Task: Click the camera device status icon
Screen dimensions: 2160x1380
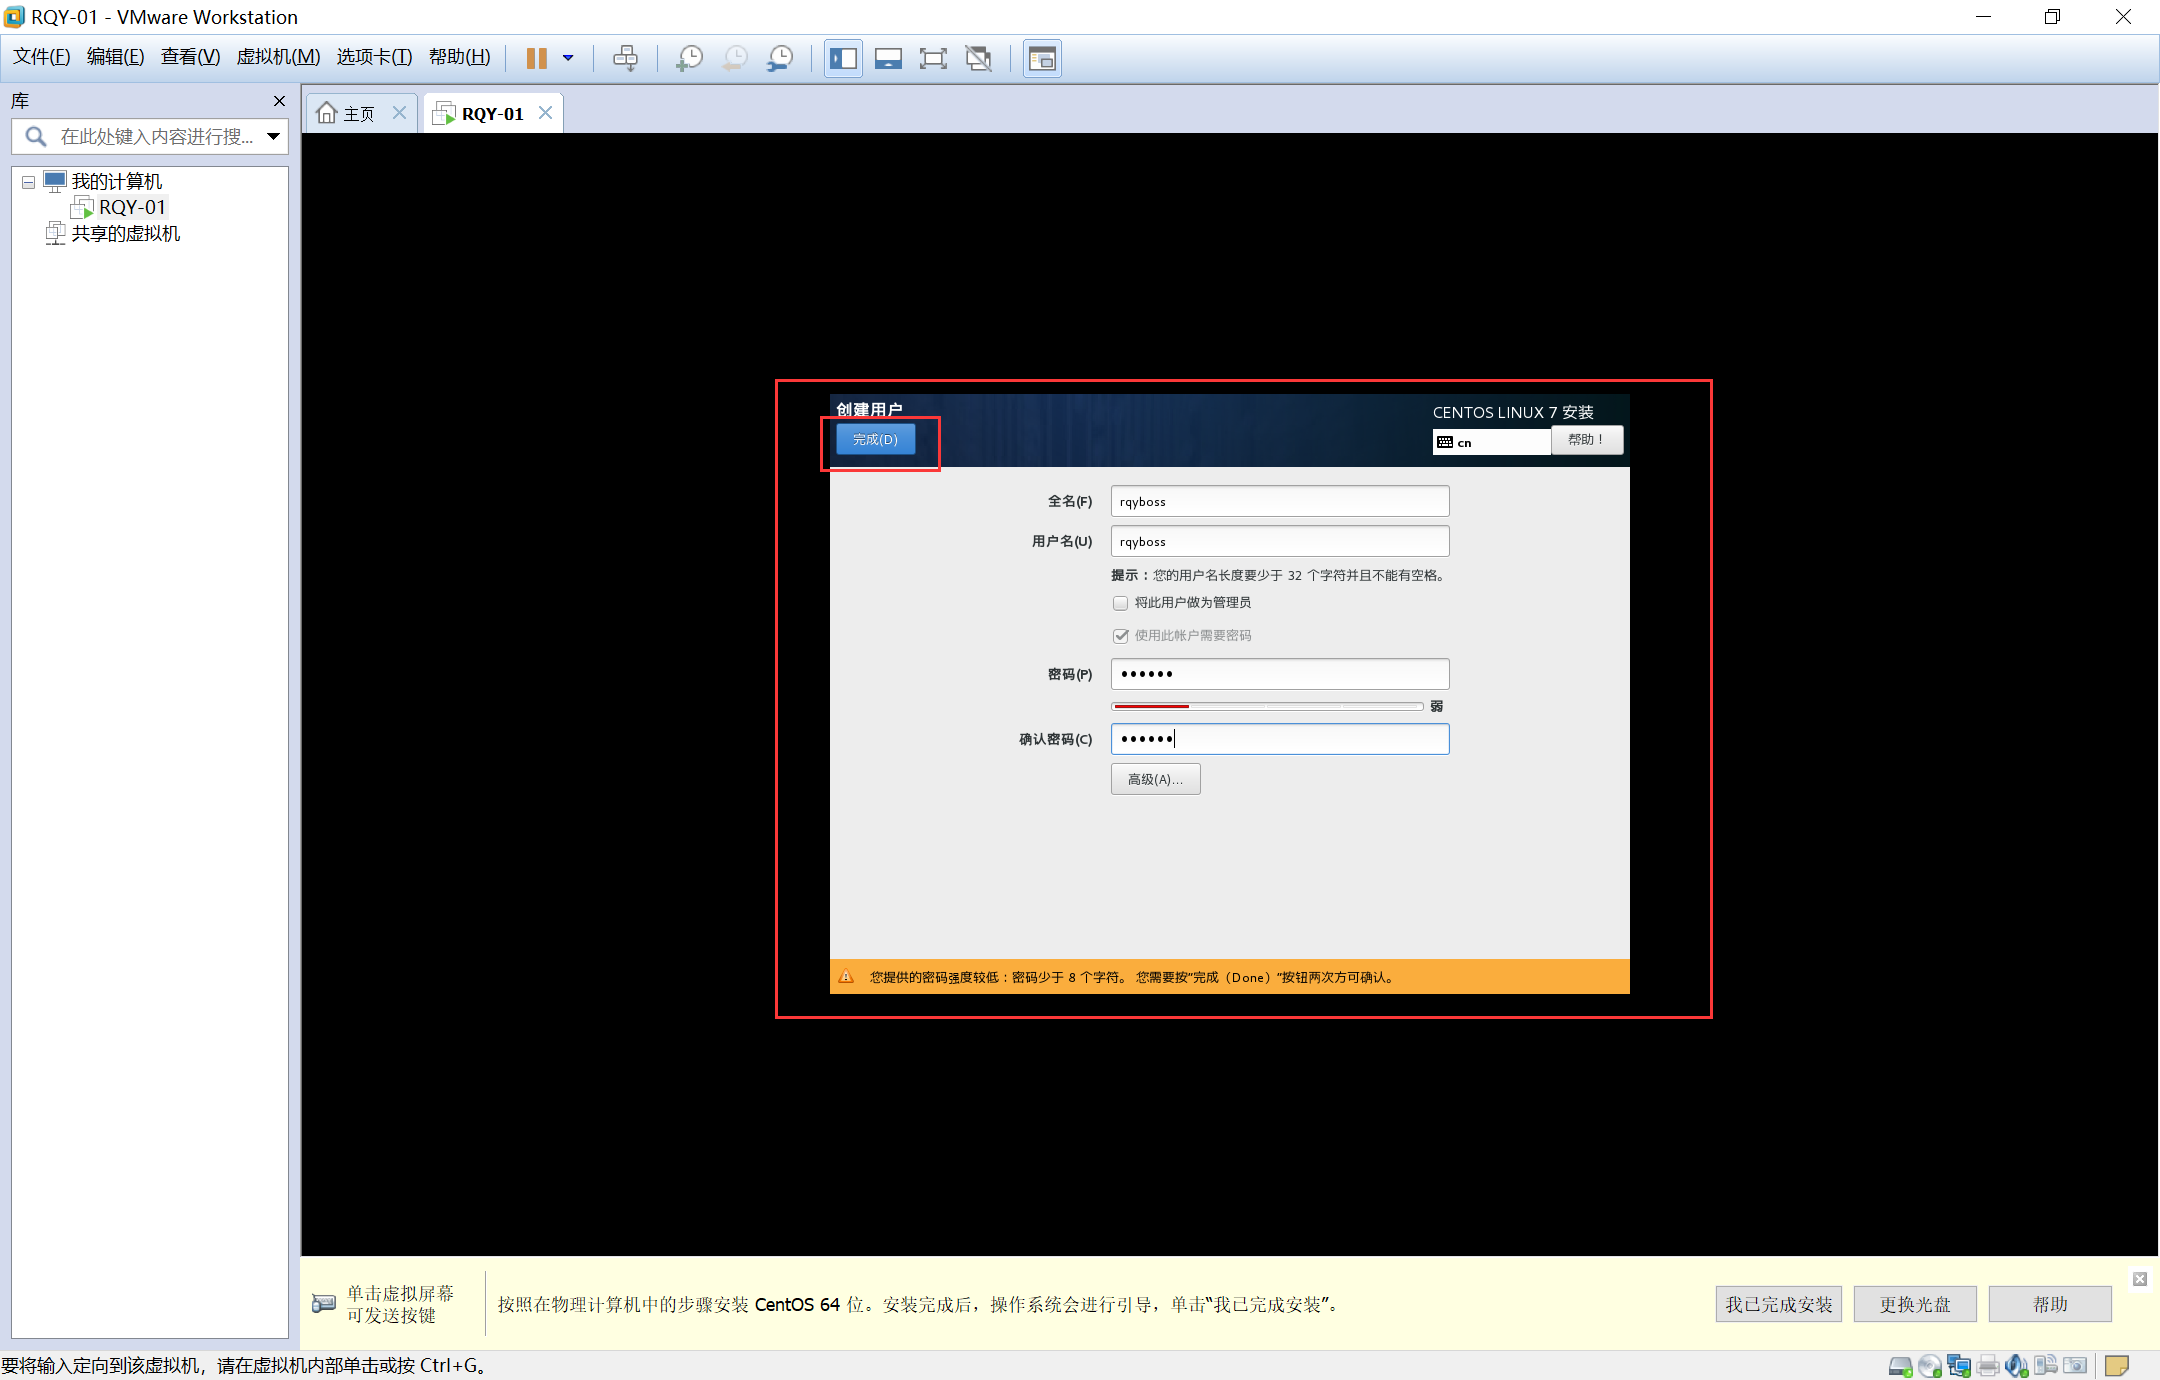Action: tap(2075, 1365)
